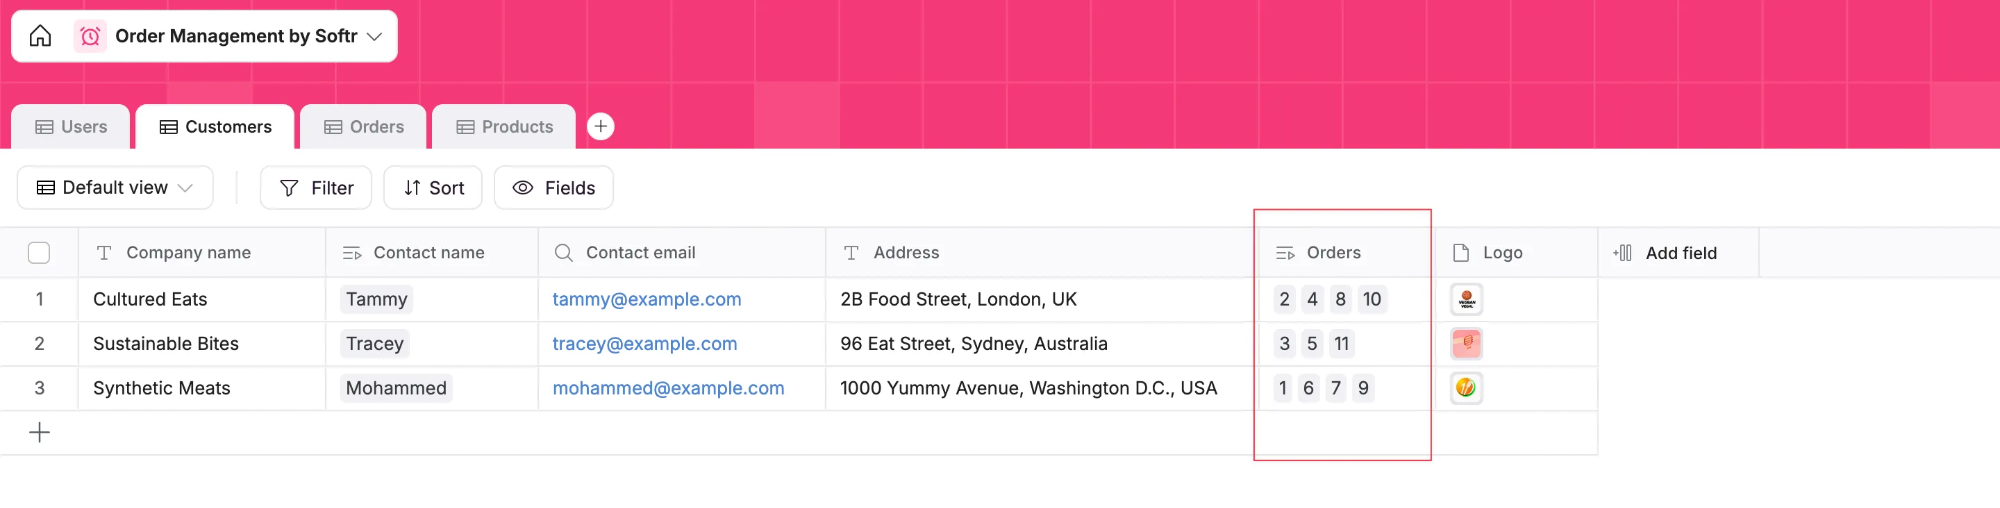Add a new table with plus button

[x=600, y=126]
